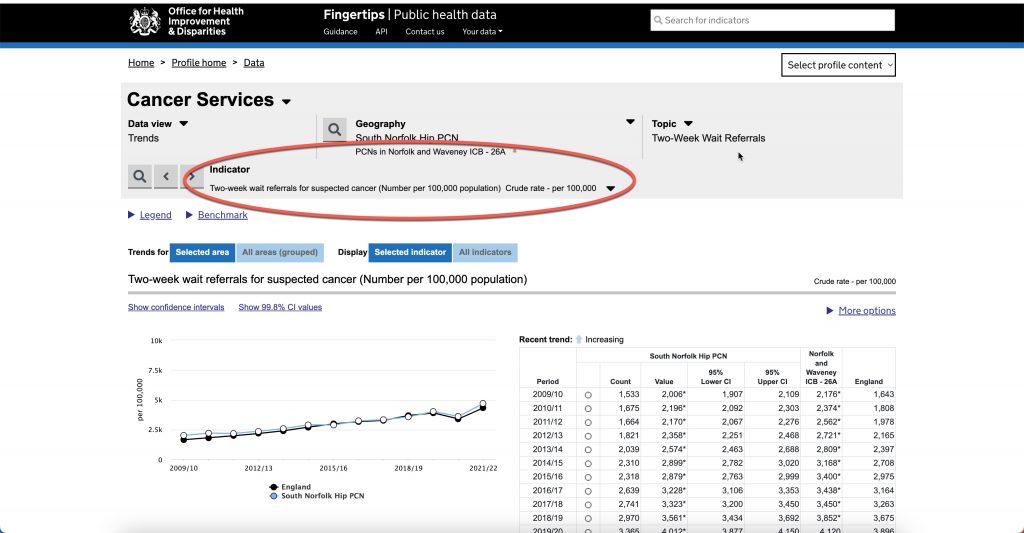Open the Select profile content dropdown
This screenshot has height=533, width=1024.
pyautogui.click(x=838, y=65)
